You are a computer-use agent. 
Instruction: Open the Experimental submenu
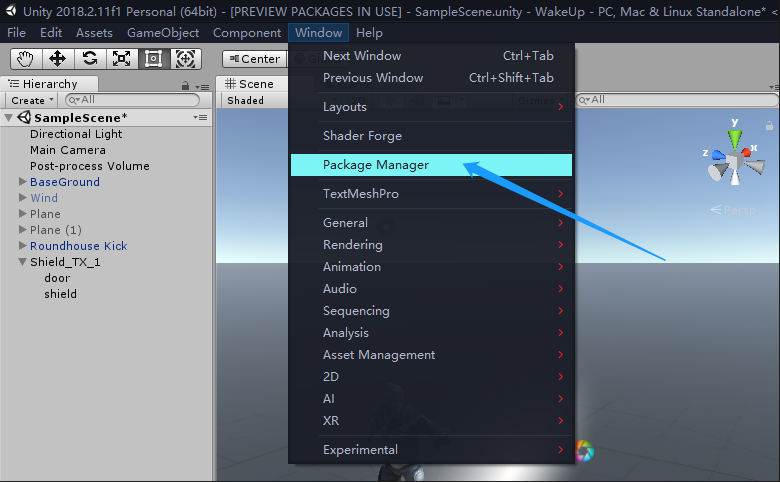[431, 449]
